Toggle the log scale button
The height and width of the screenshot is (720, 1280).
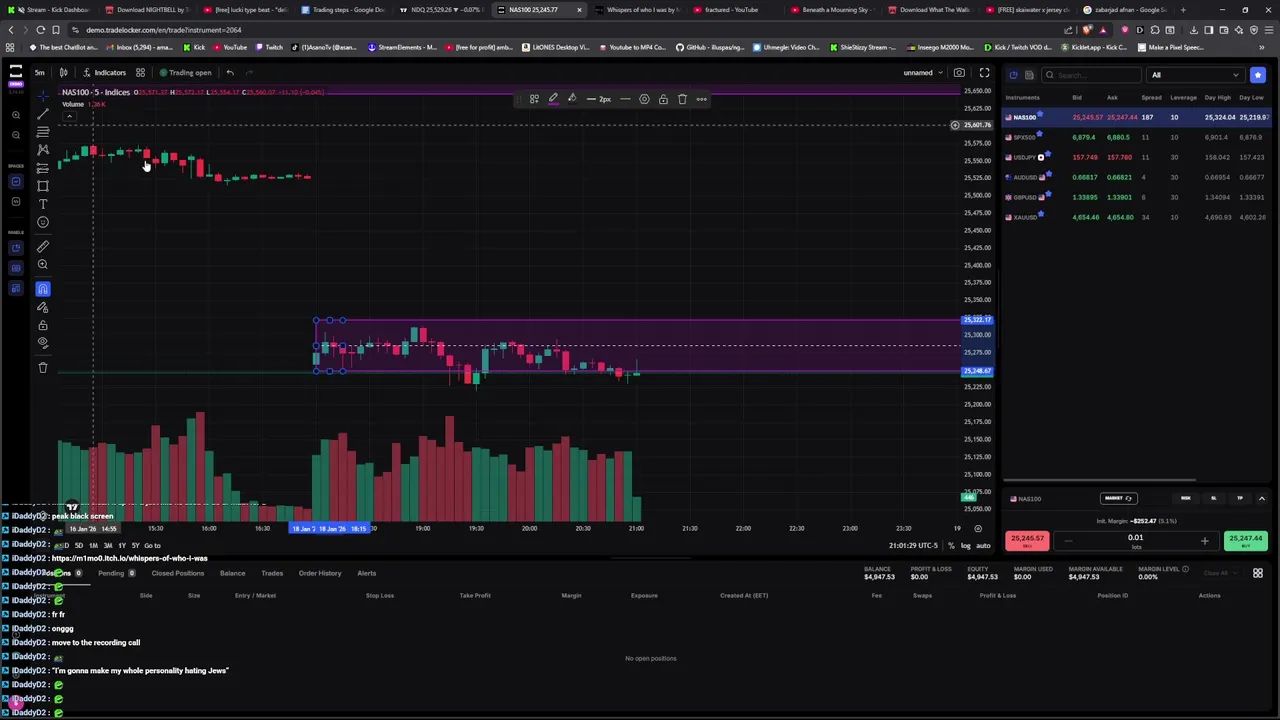[x=965, y=546]
